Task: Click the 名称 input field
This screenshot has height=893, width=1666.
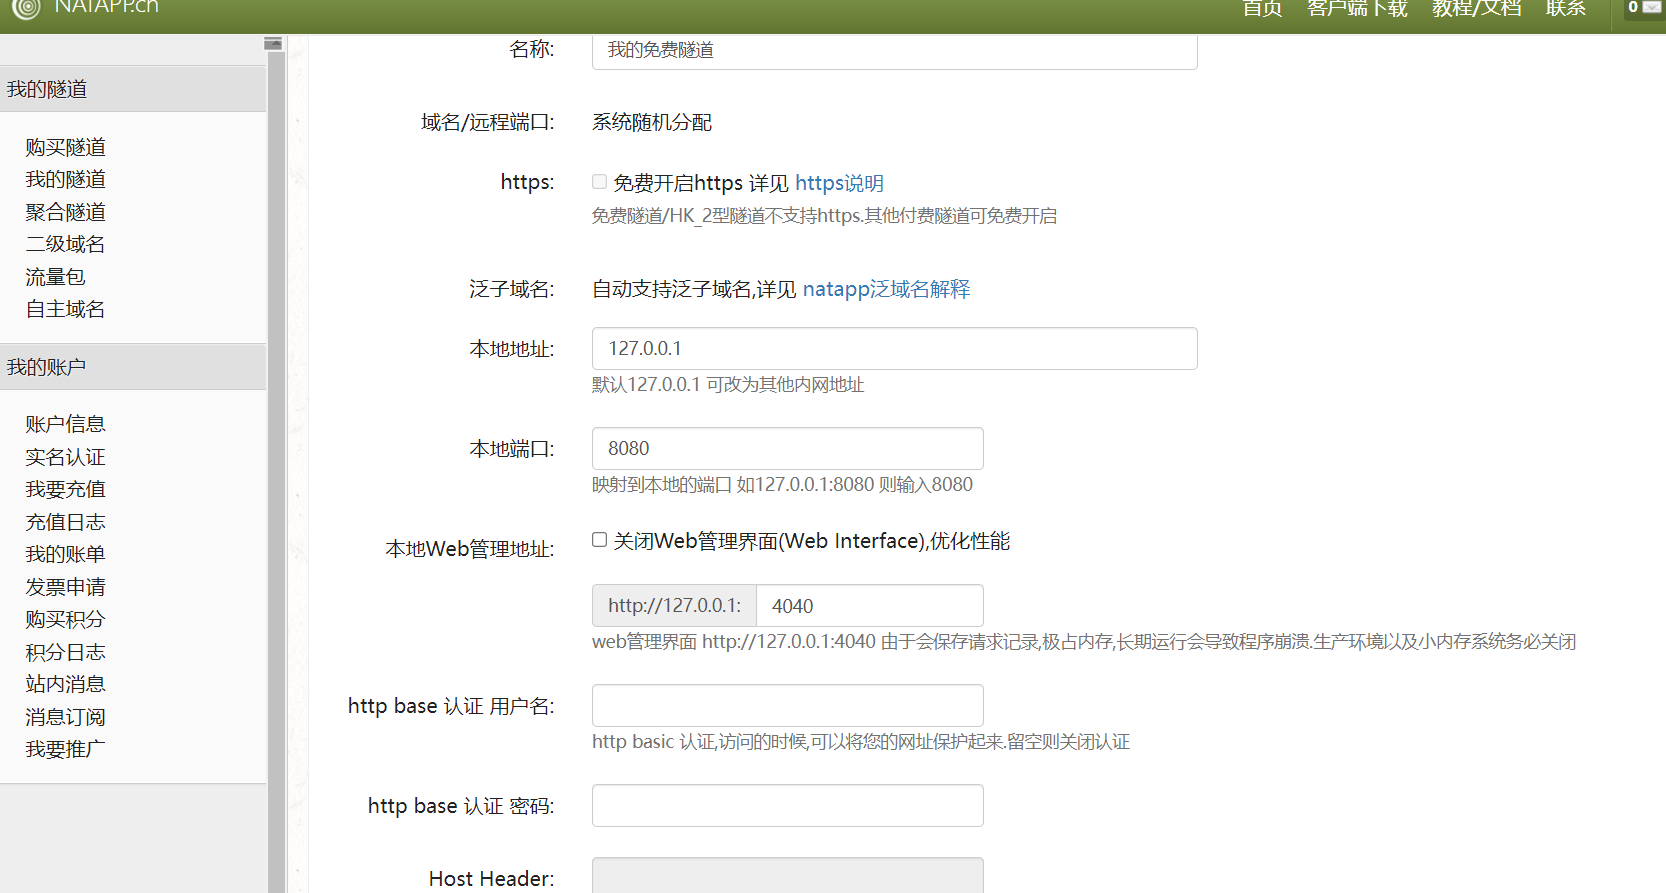Action: click(x=894, y=50)
